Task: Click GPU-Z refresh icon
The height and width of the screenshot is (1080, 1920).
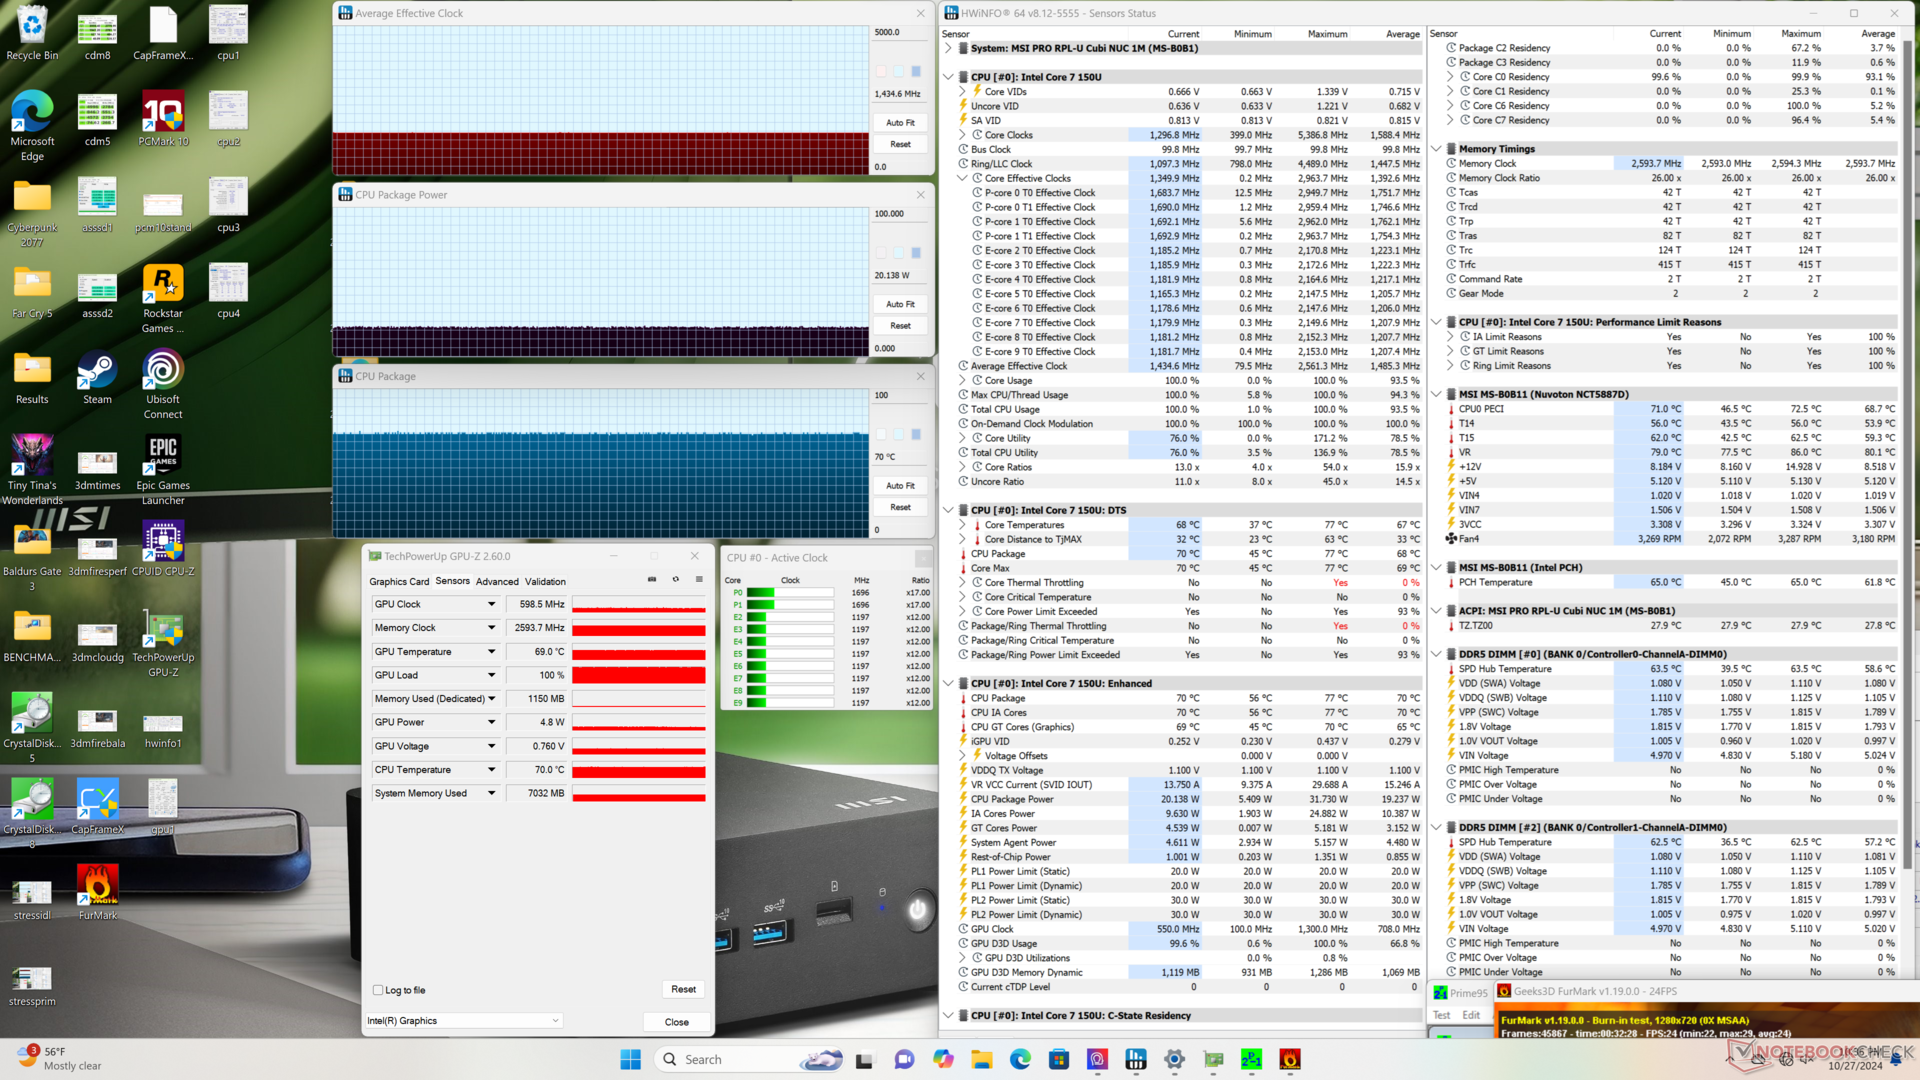Action: (676, 580)
